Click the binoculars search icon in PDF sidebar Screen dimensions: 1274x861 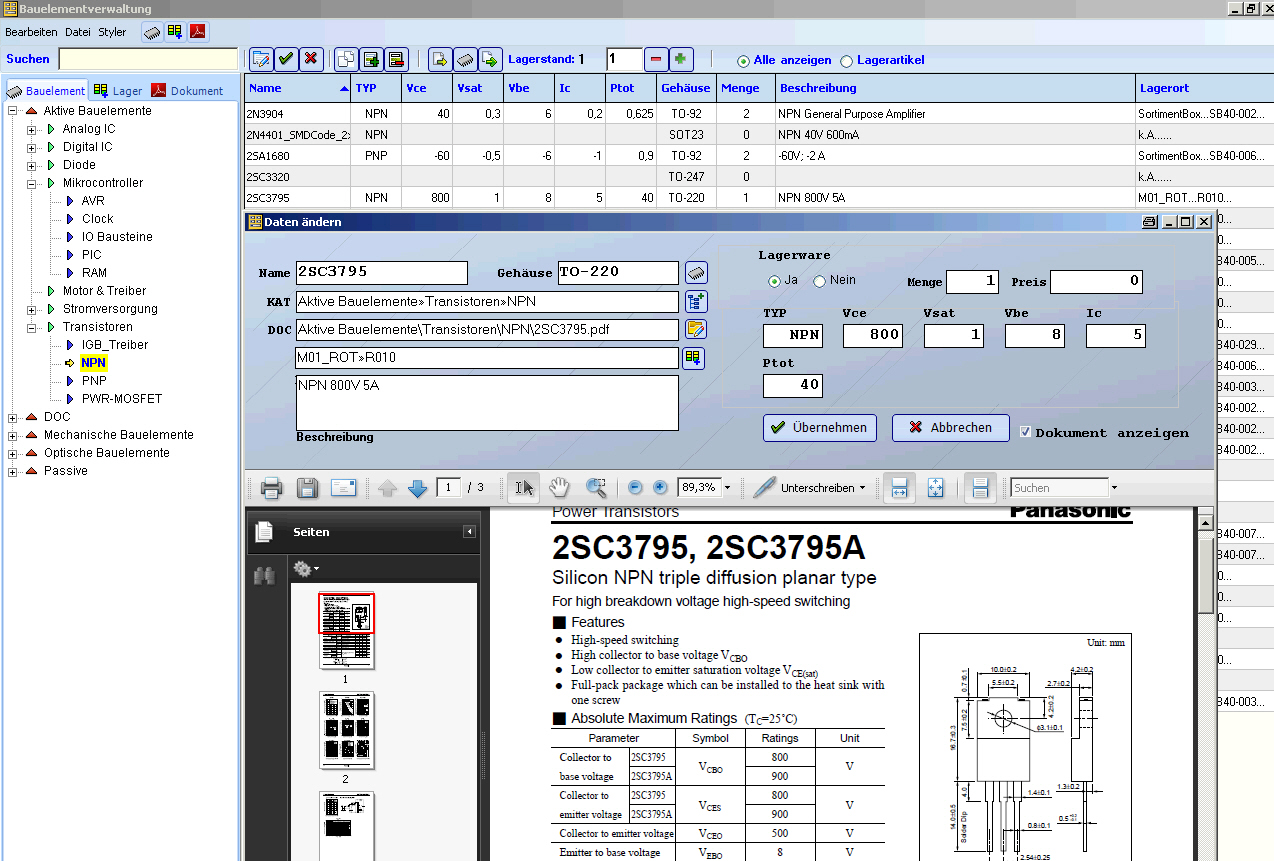[x=264, y=576]
